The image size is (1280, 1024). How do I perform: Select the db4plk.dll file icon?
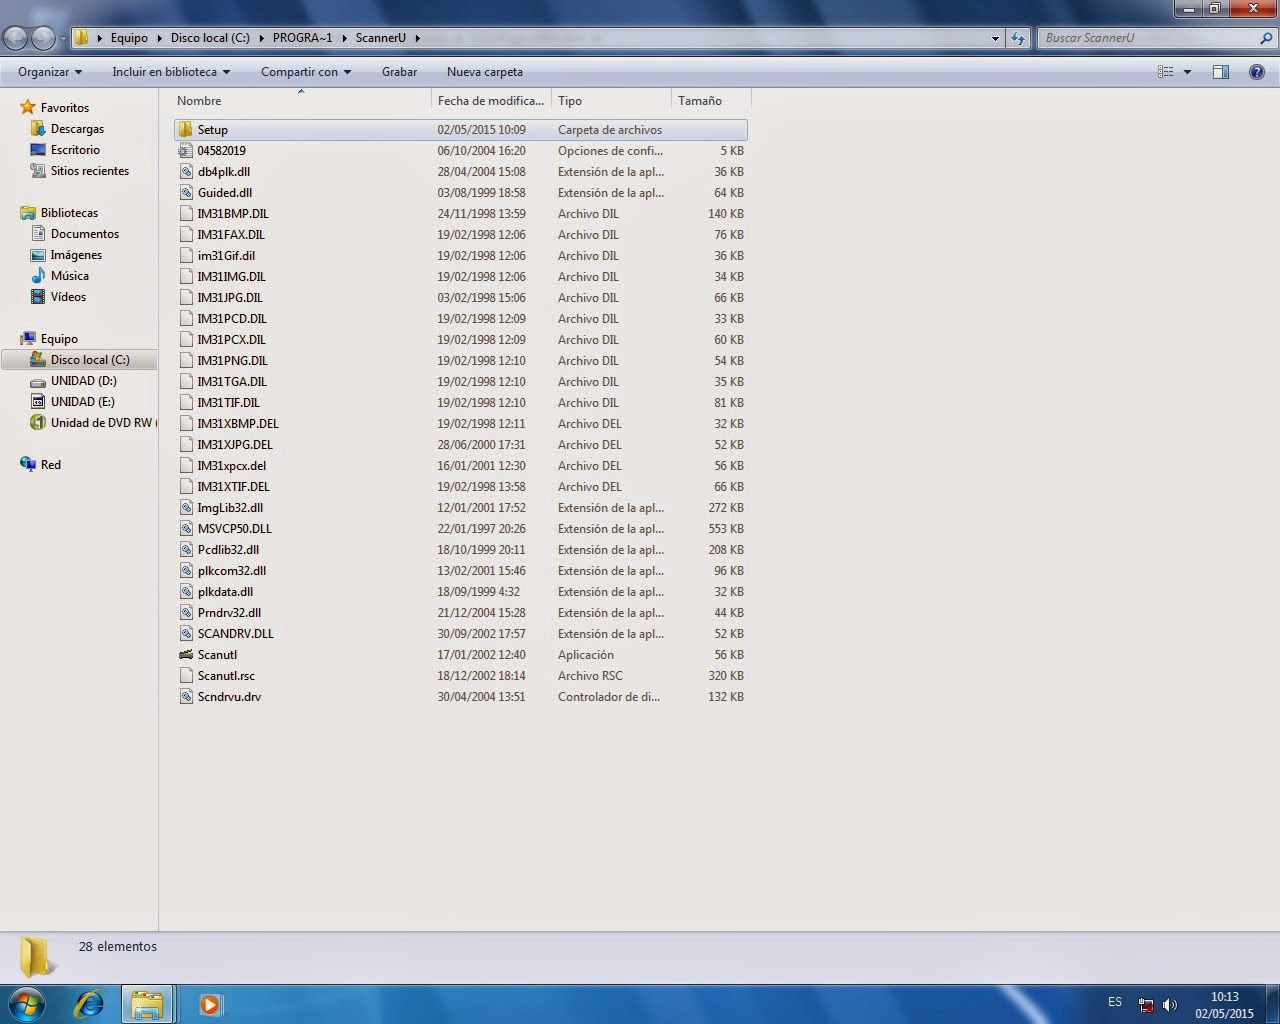coord(185,172)
